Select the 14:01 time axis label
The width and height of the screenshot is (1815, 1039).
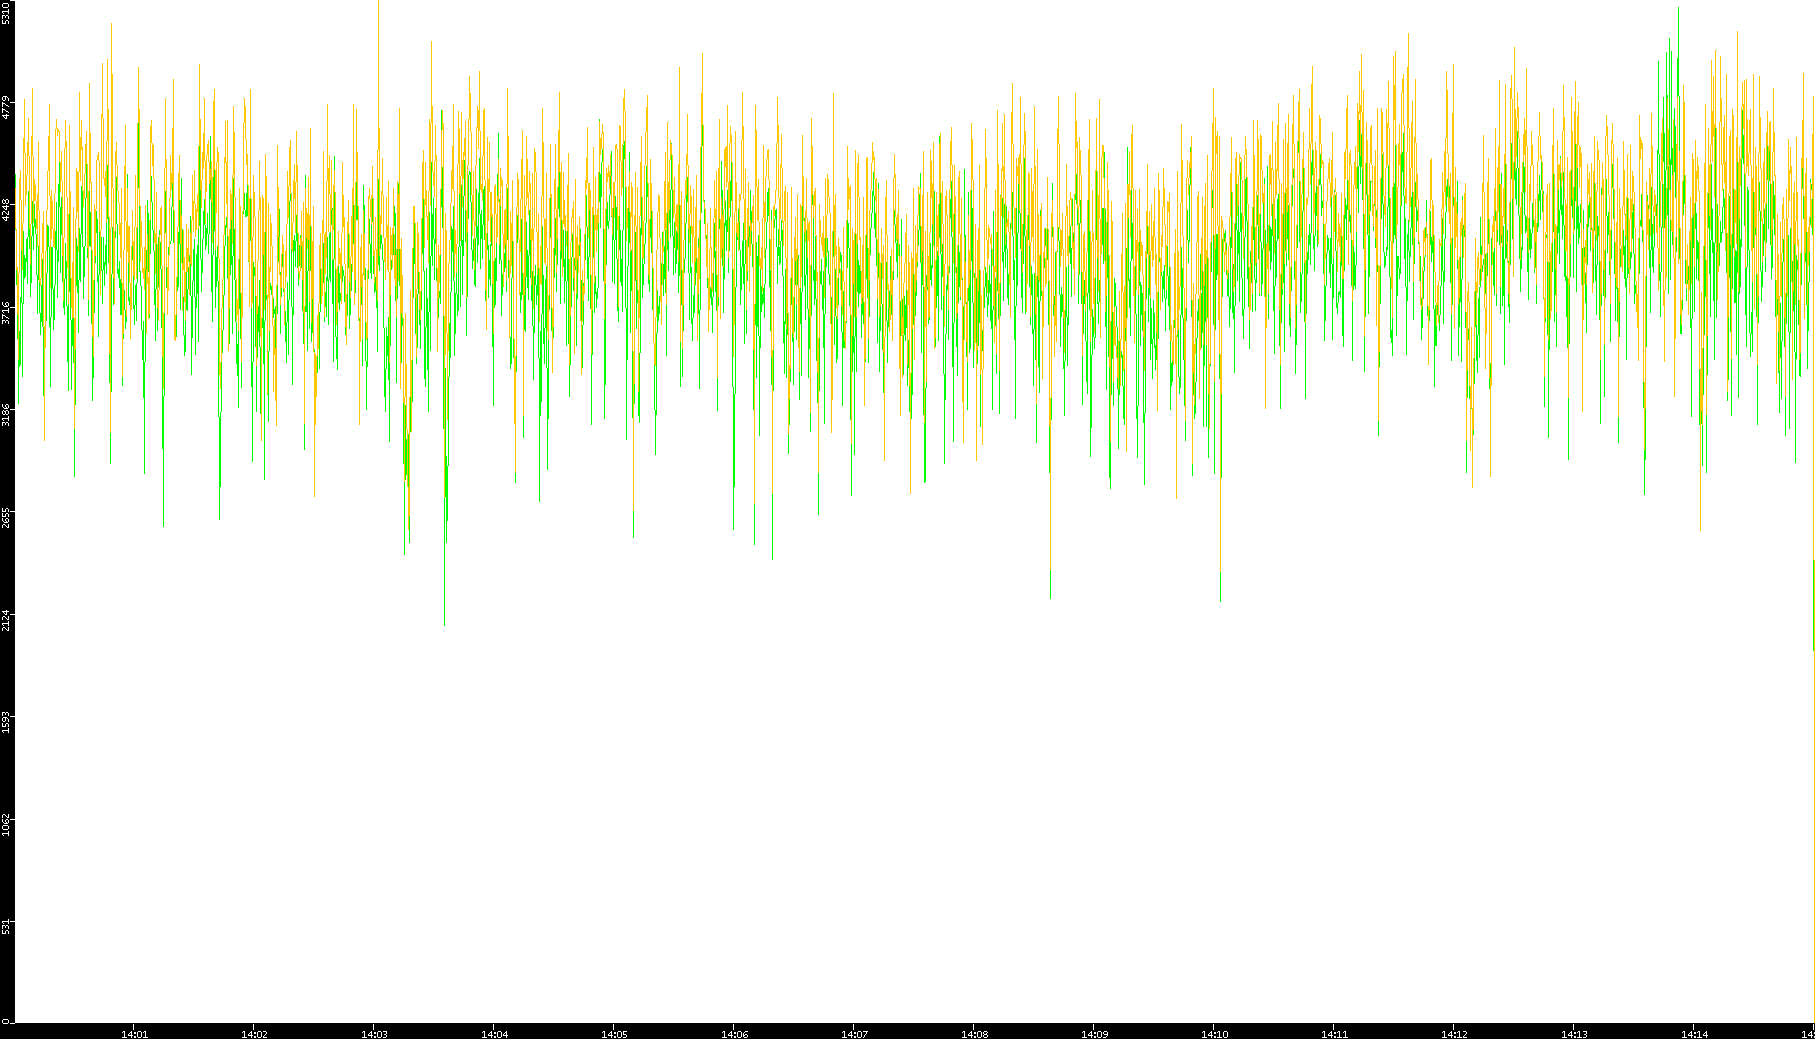pos(134,1034)
